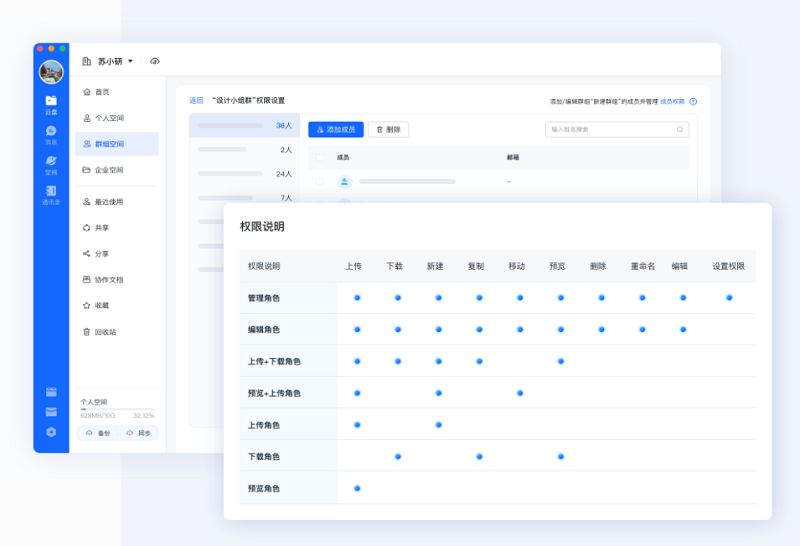Click the 返回 back link
This screenshot has height=546, width=800.
coord(196,101)
